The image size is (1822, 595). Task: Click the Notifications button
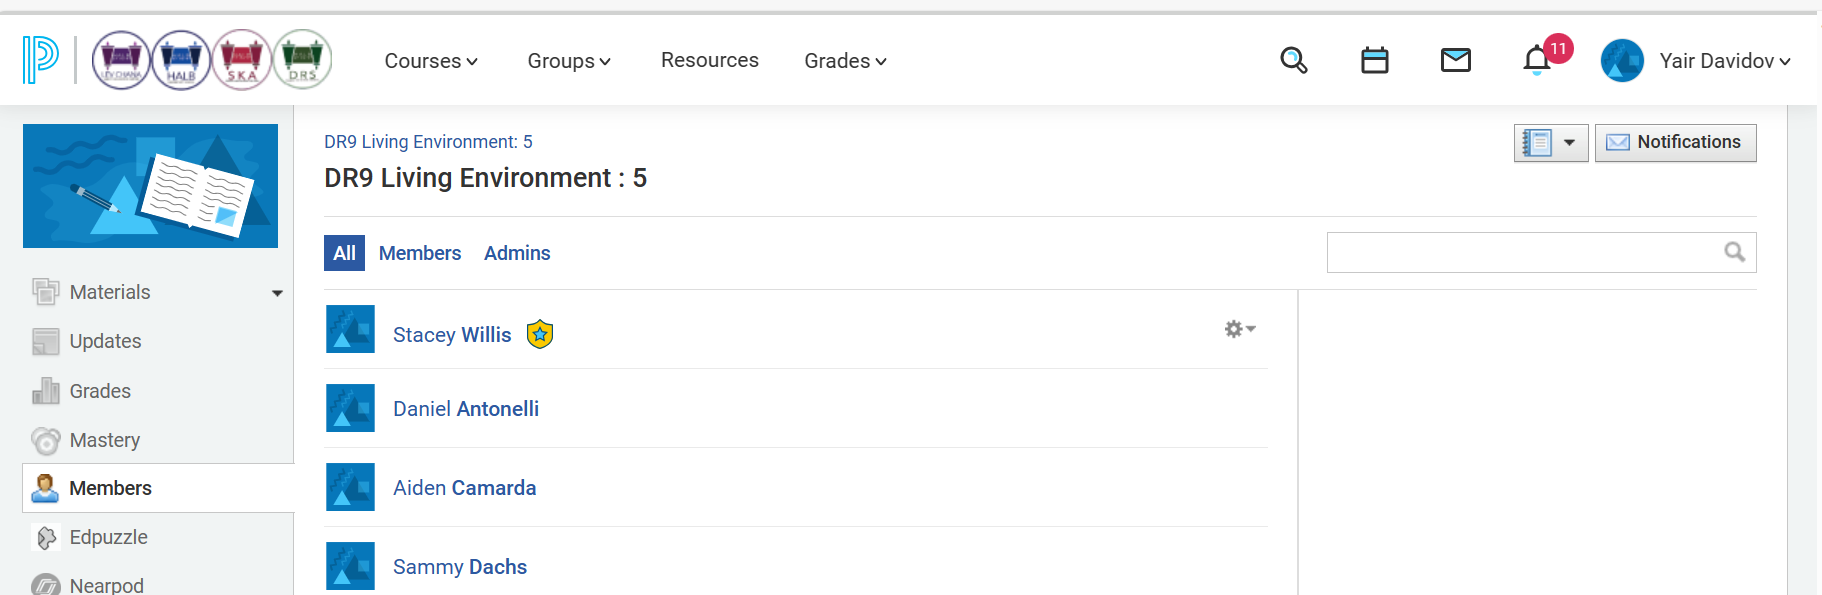1675,142
